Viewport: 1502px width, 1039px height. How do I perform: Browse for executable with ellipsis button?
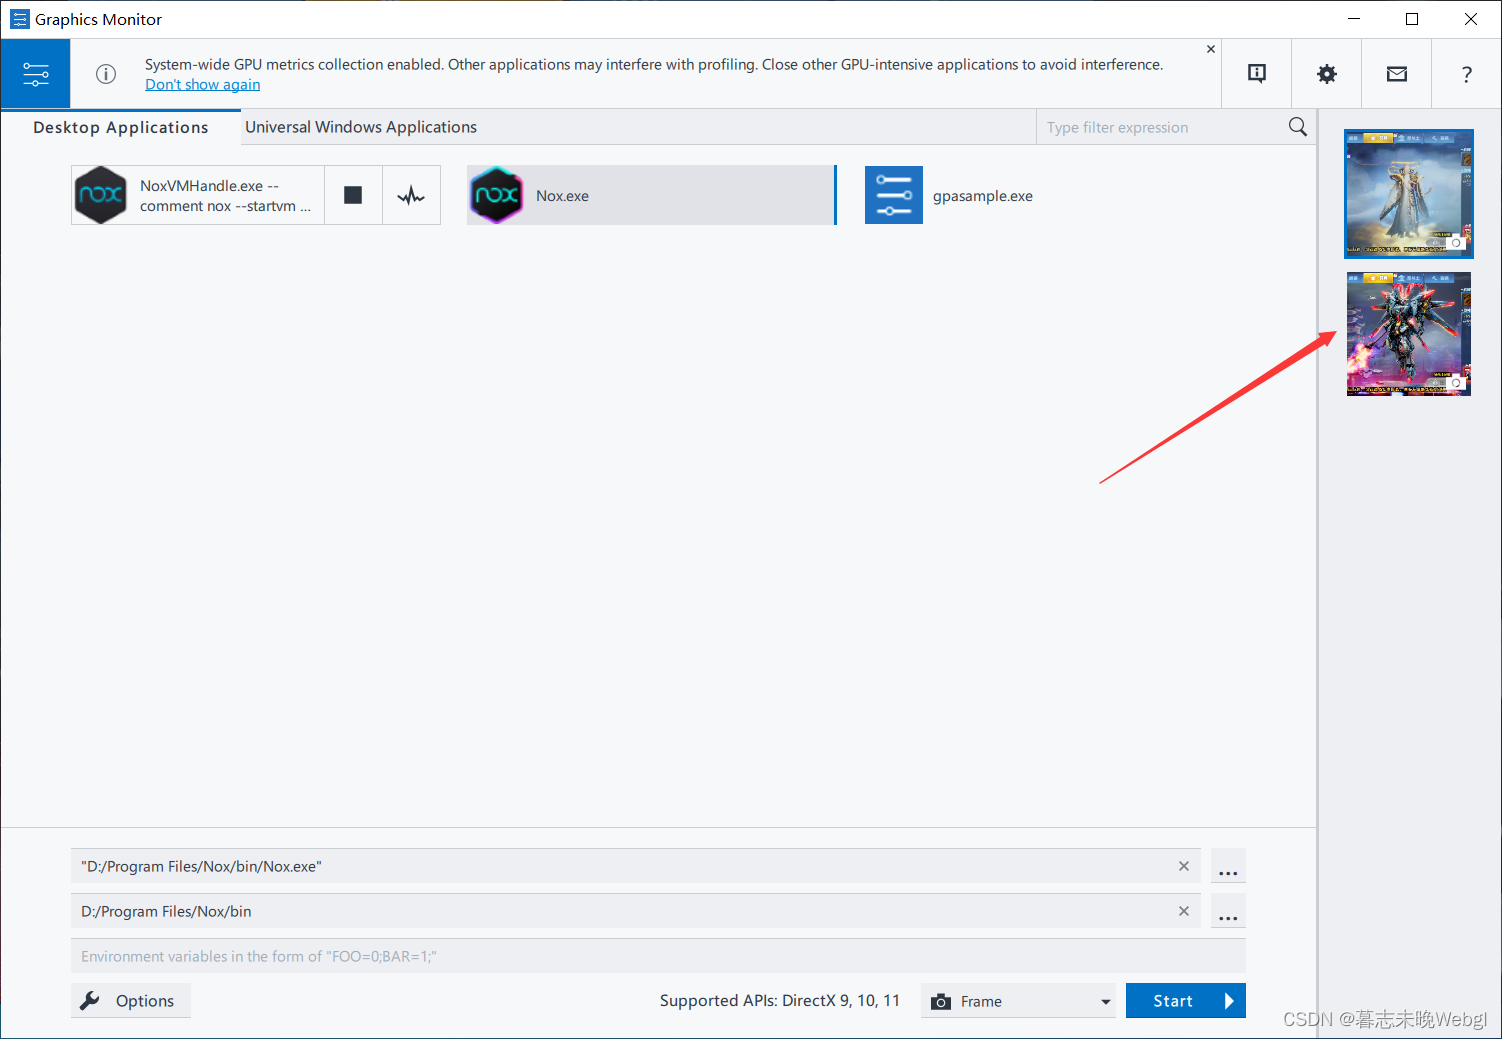coord(1228,866)
